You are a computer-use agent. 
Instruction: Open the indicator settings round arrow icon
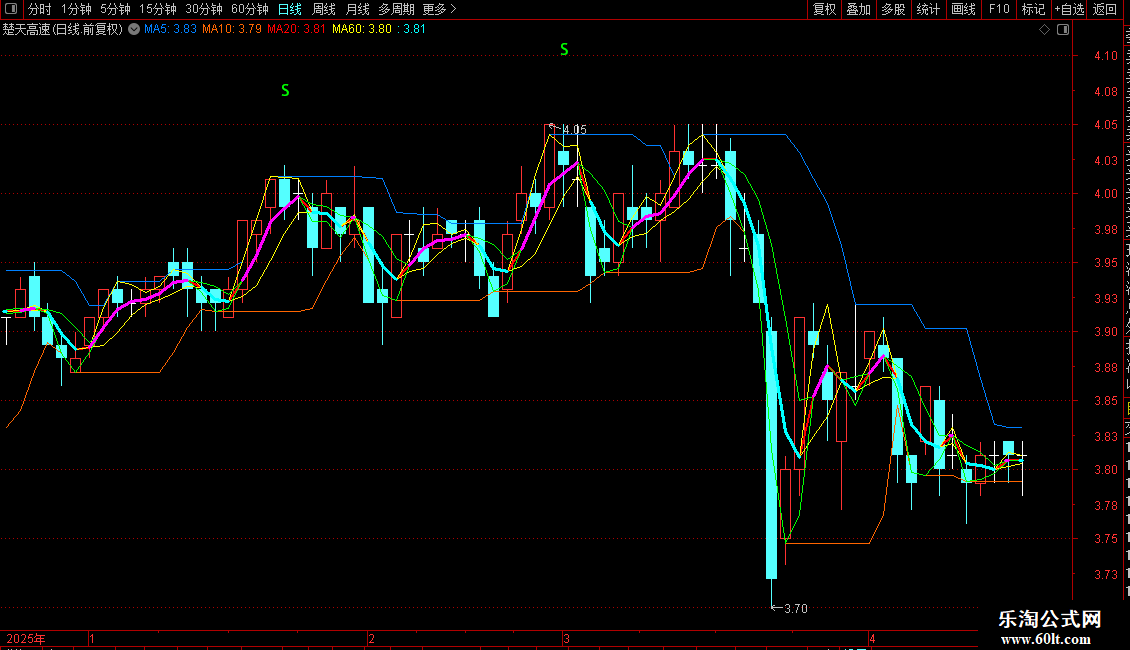point(134,30)
